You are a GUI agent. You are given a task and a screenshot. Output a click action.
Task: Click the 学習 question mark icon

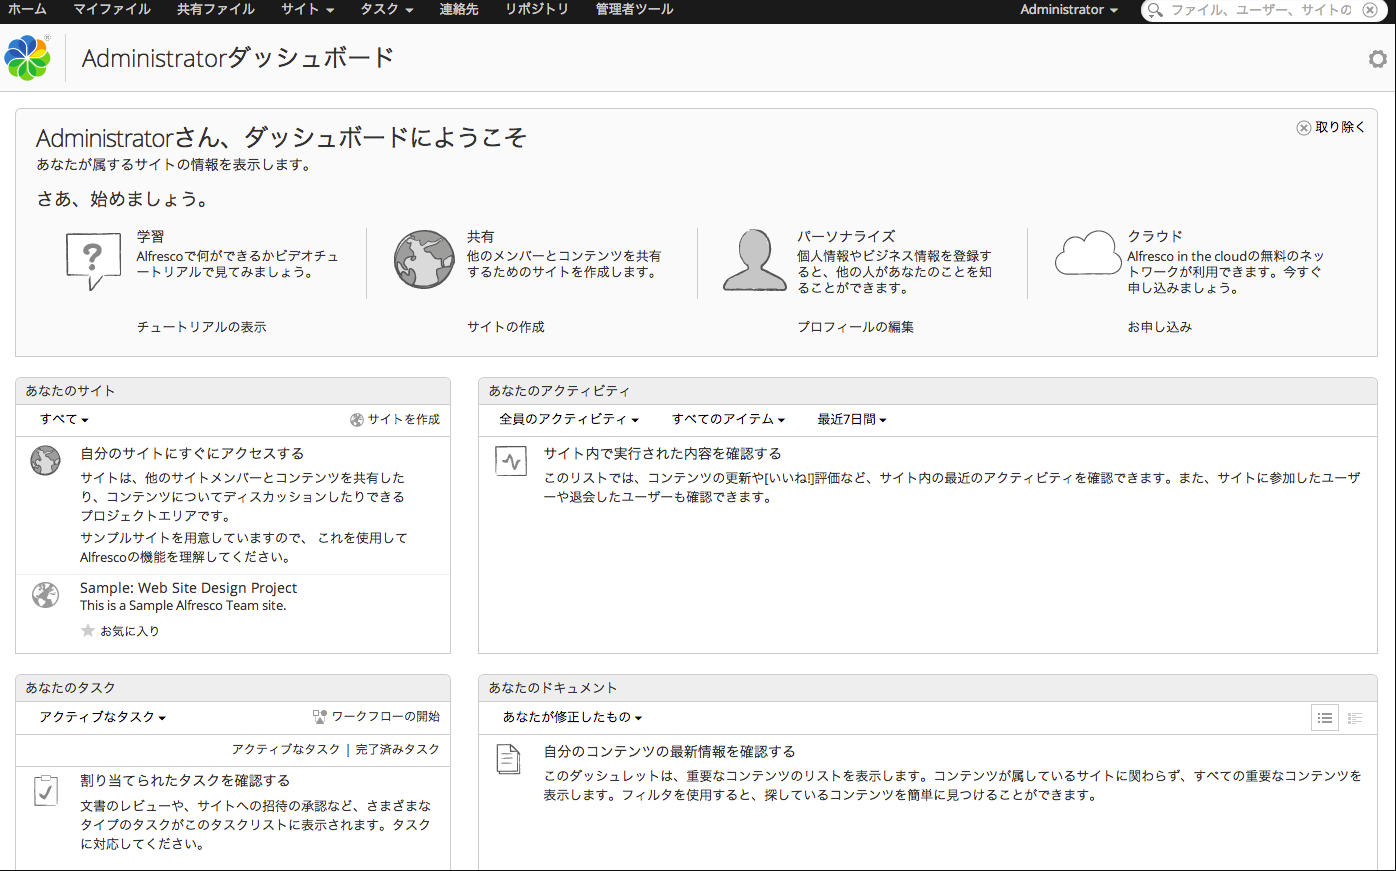[93, 260]
